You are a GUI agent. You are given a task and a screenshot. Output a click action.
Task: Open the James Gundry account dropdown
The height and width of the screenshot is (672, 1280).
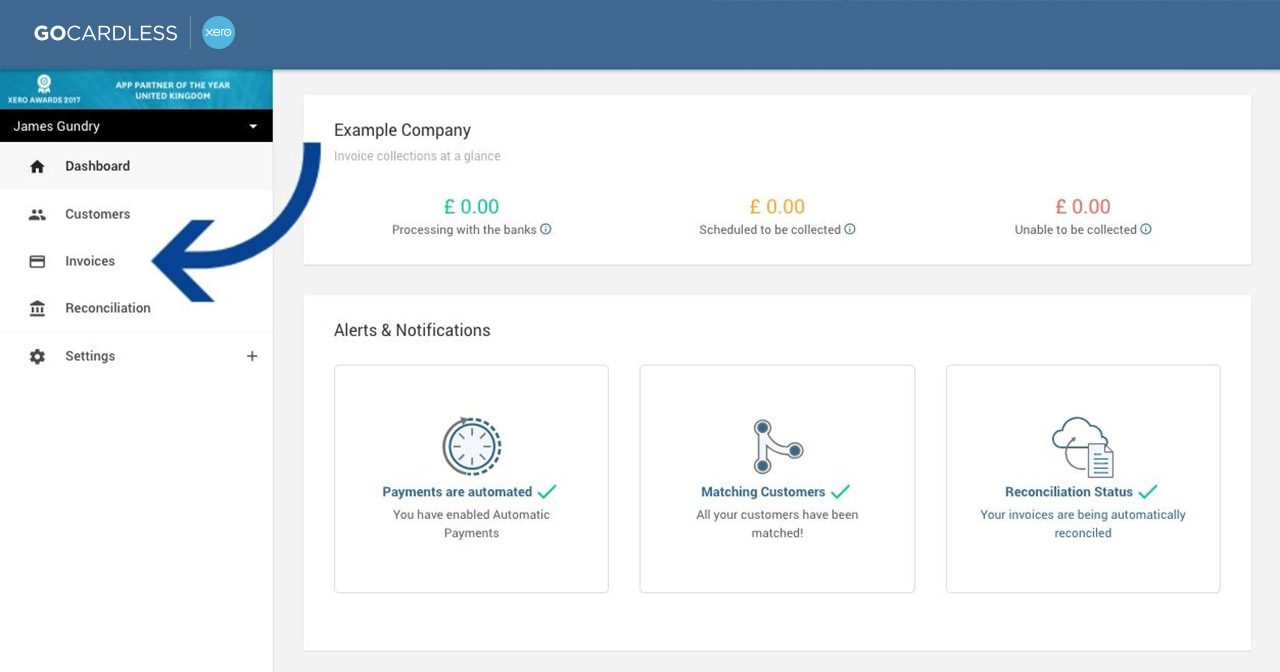pos(136,126)
